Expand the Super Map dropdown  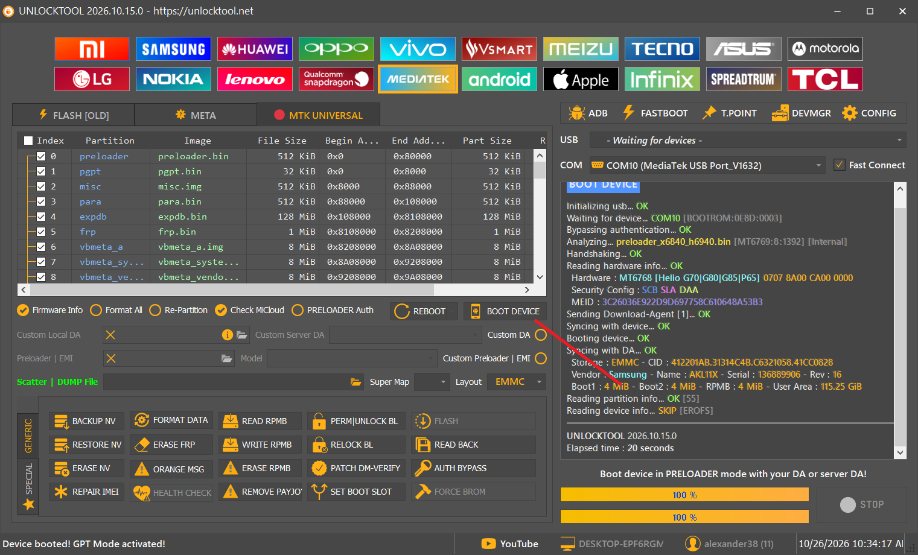[x=431, y=382]
